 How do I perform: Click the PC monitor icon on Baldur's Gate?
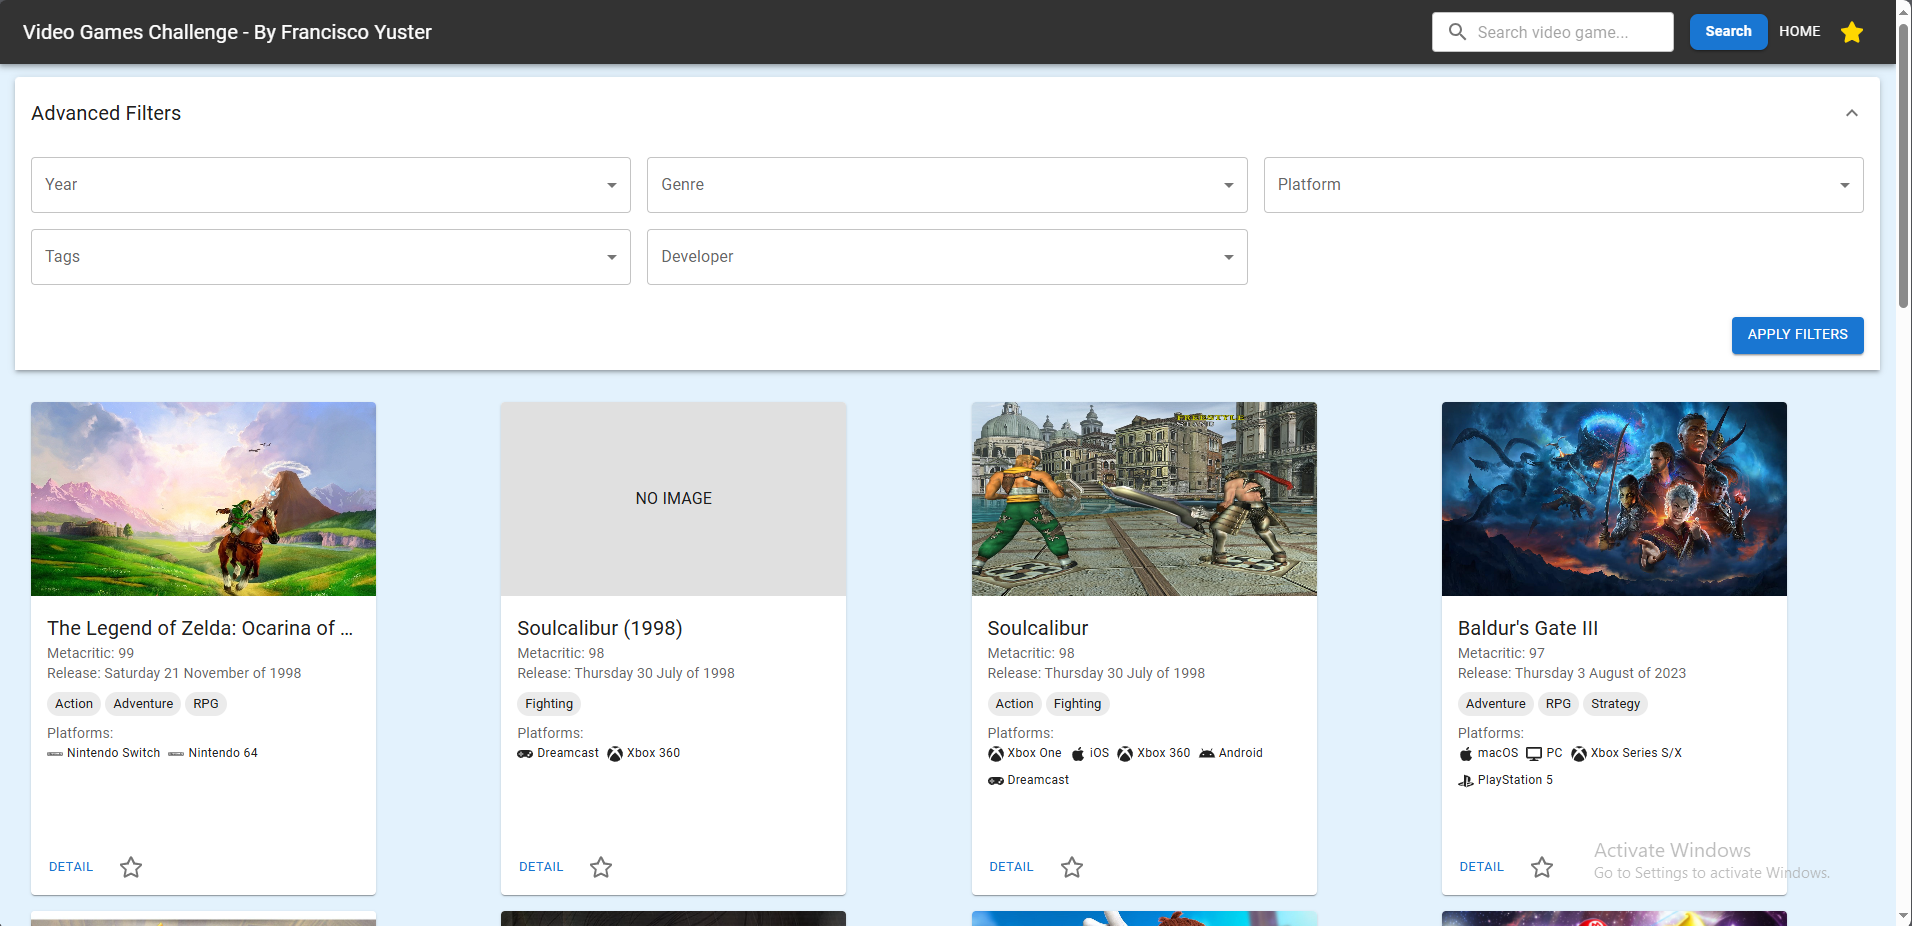coord(1534,754)
